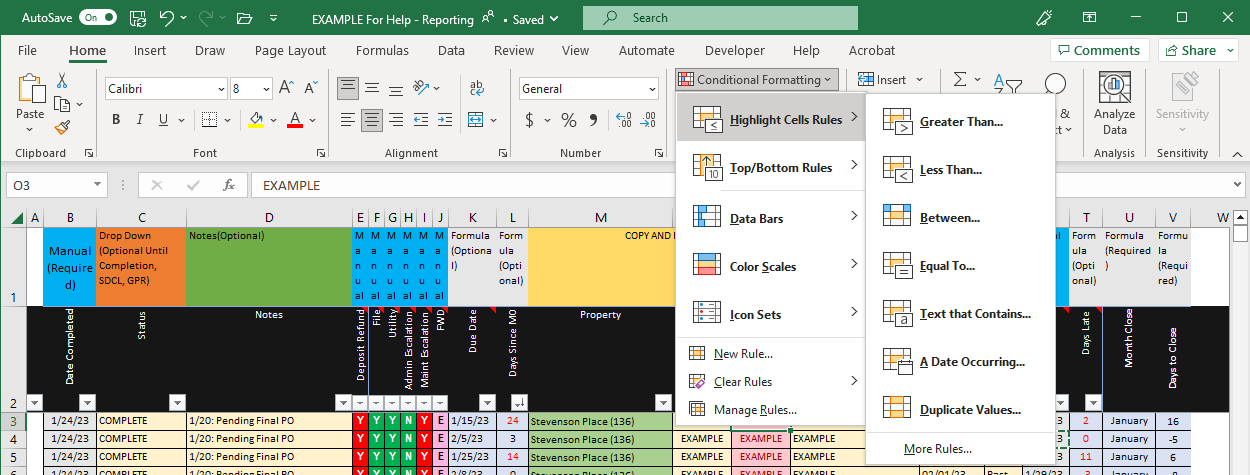Select the Format Painter brush
This screenshot has height=475, width=1250.
tap(62, 127)
